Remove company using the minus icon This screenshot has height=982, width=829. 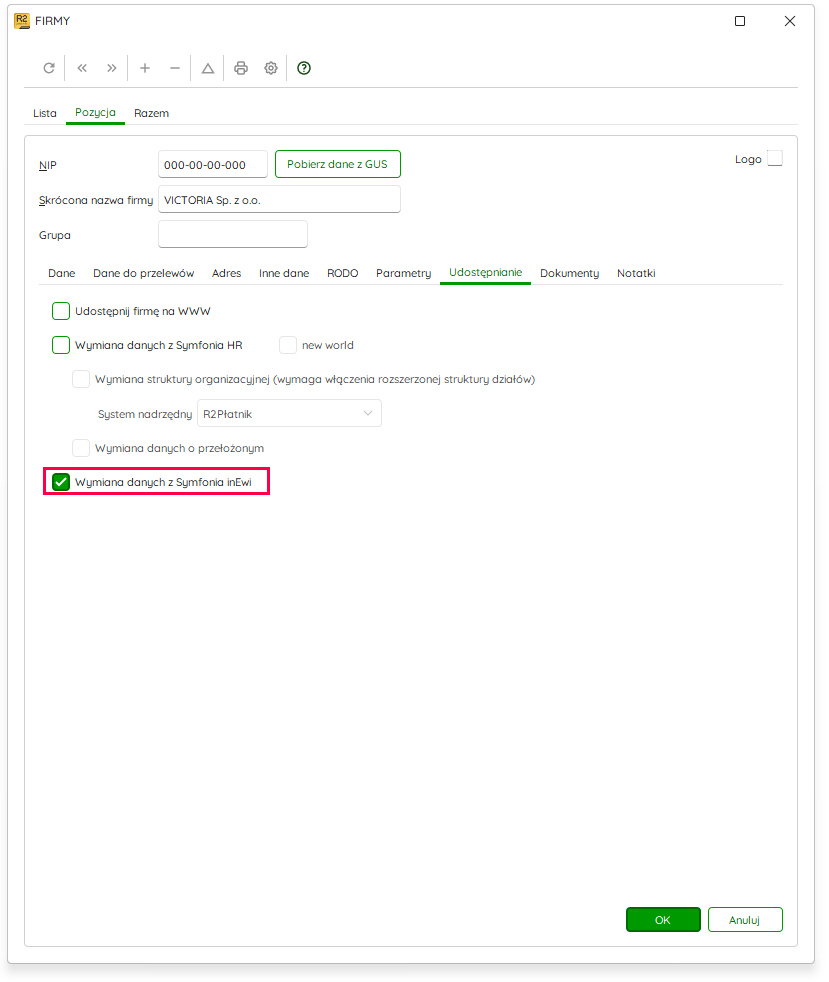(x=175, y=68)
